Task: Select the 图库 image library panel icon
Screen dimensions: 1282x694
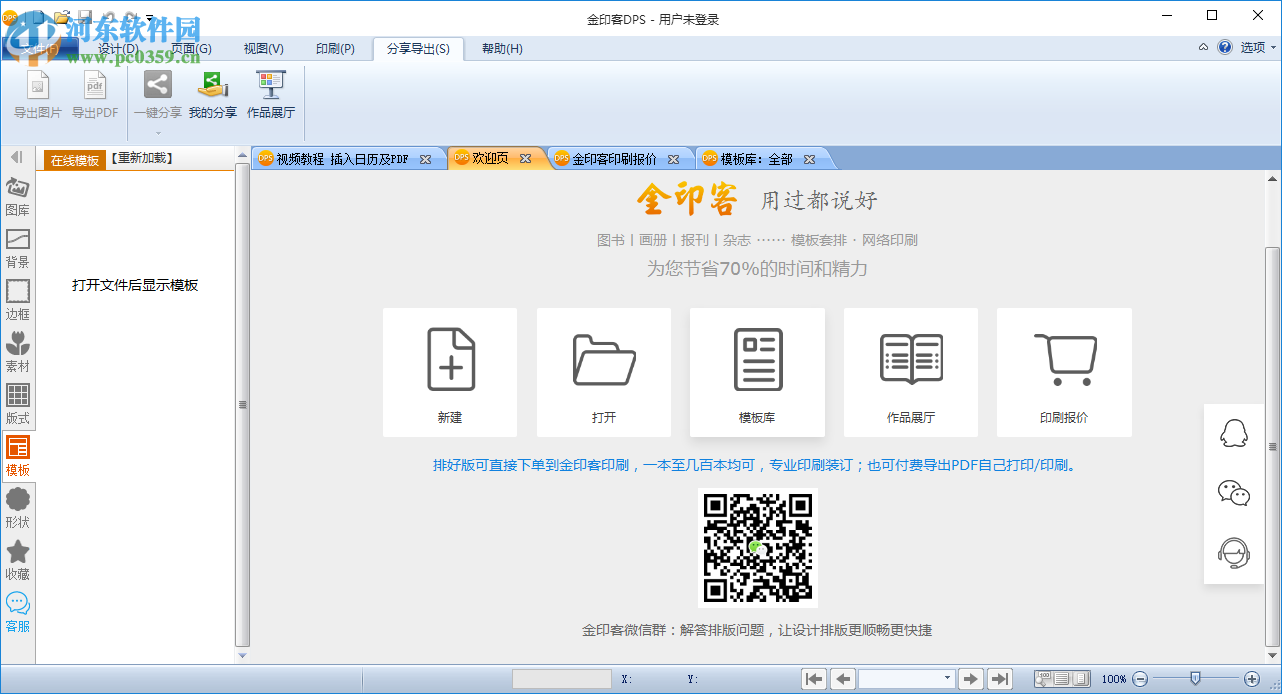Action: (x=16, y=196)
